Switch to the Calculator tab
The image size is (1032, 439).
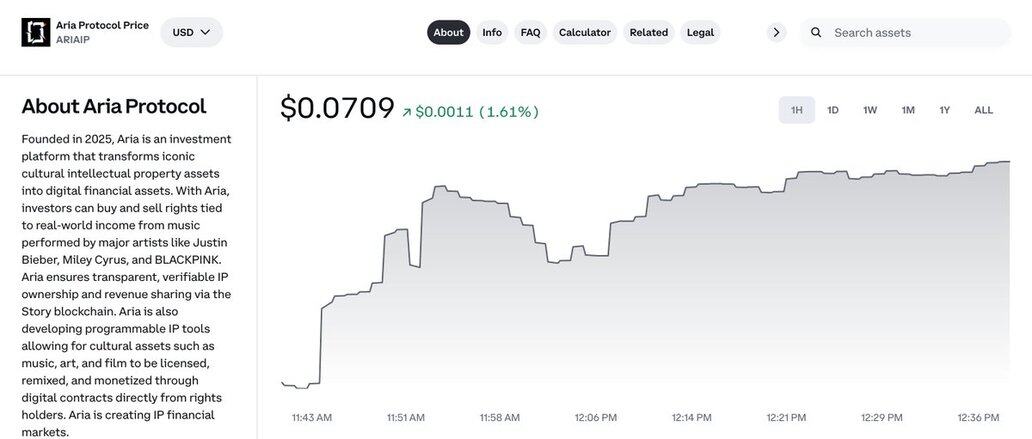(x=585, y=32)
